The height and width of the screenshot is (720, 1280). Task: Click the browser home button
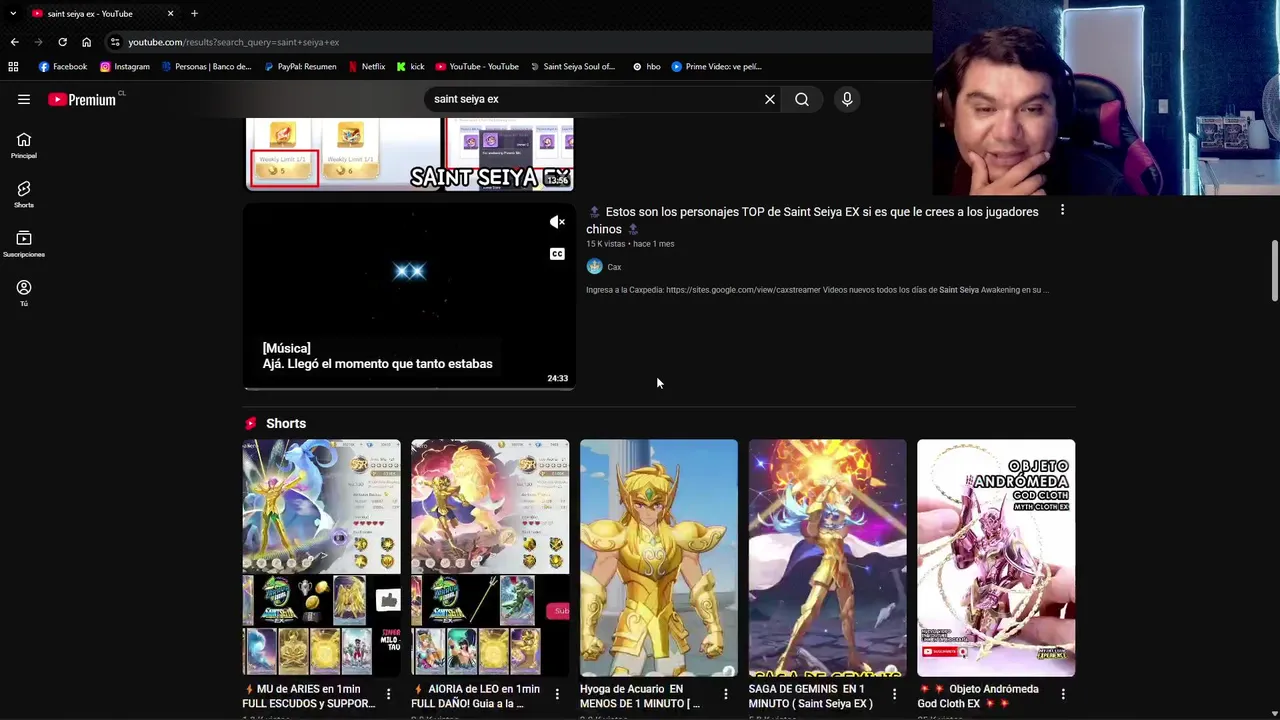tap(86, 42)
